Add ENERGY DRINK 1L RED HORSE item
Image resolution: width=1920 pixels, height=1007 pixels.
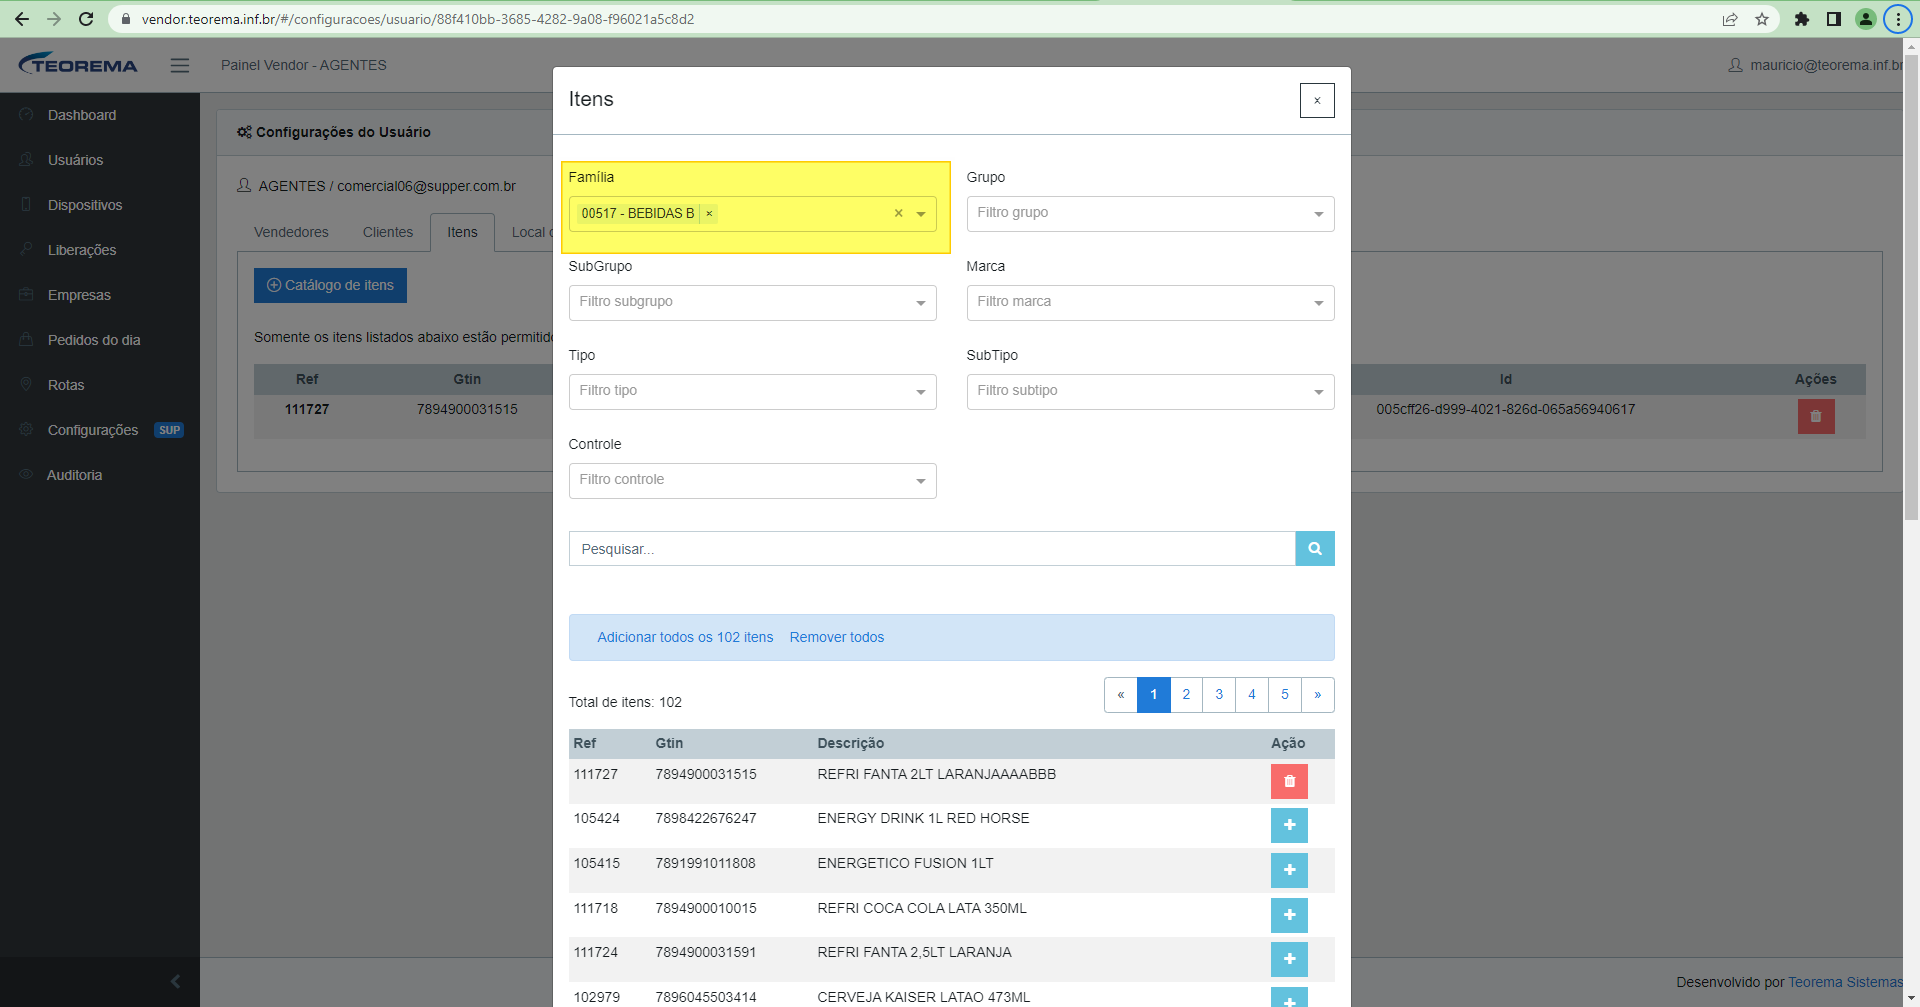pyautogui.click(x=1289, y=825)
